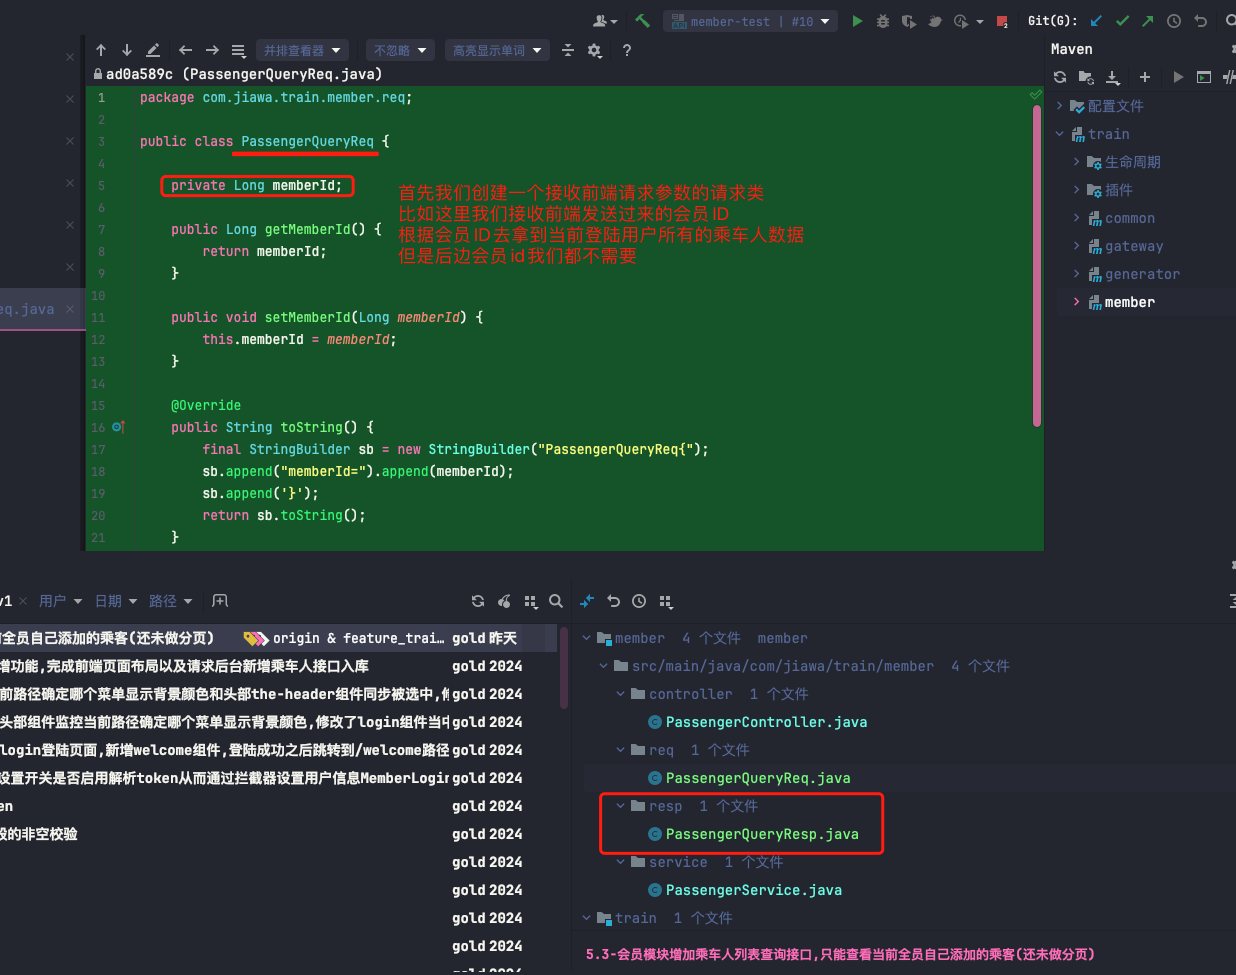Show Git history clock icon
This screenshot has height=975, width=1236.
click(1174, 21)
